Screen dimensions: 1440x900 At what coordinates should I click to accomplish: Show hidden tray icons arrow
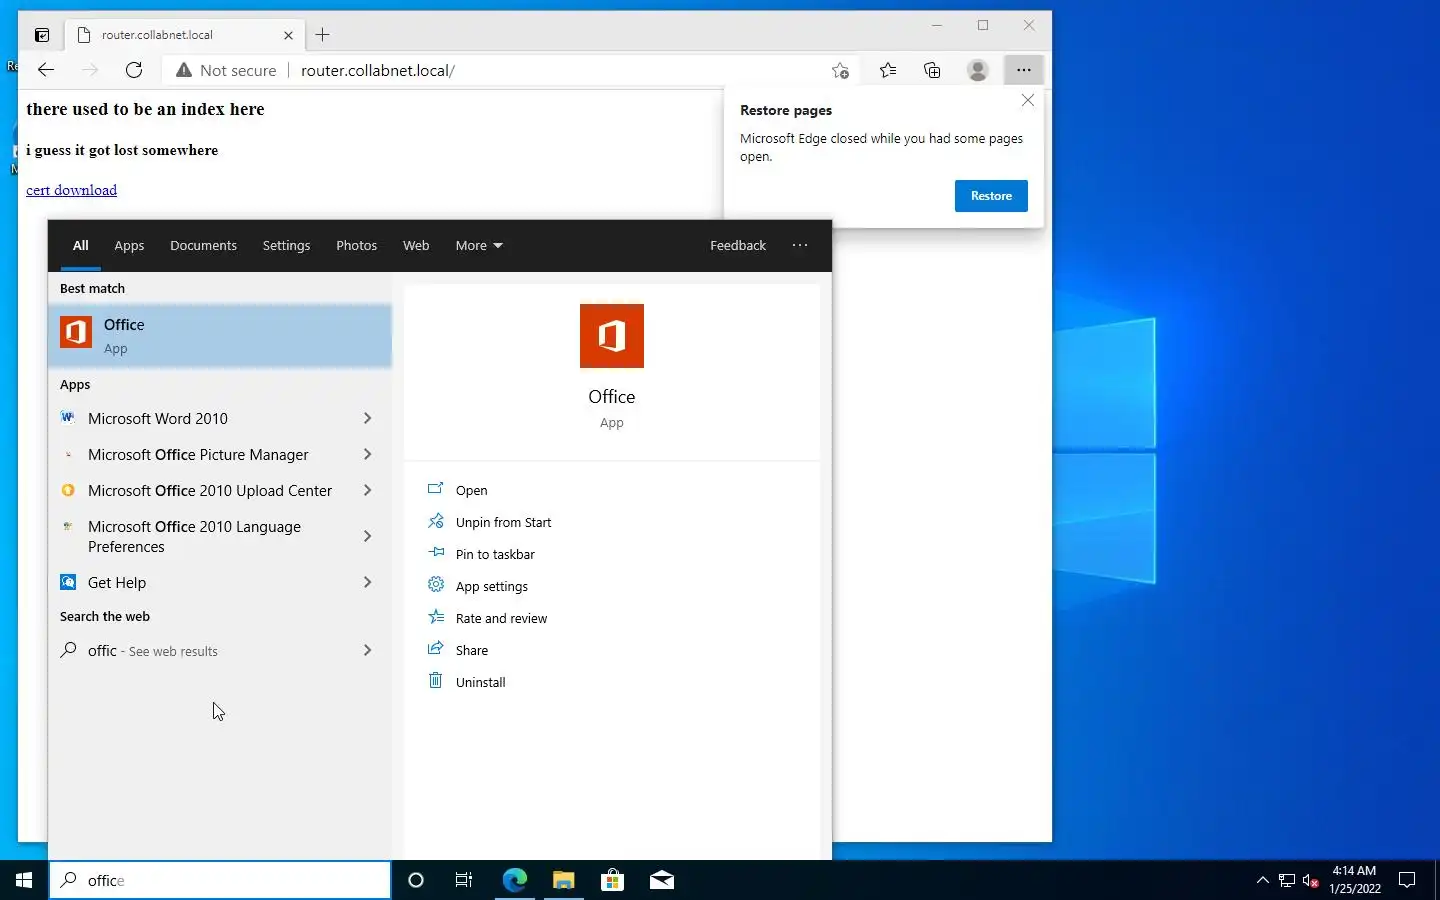1262,880
